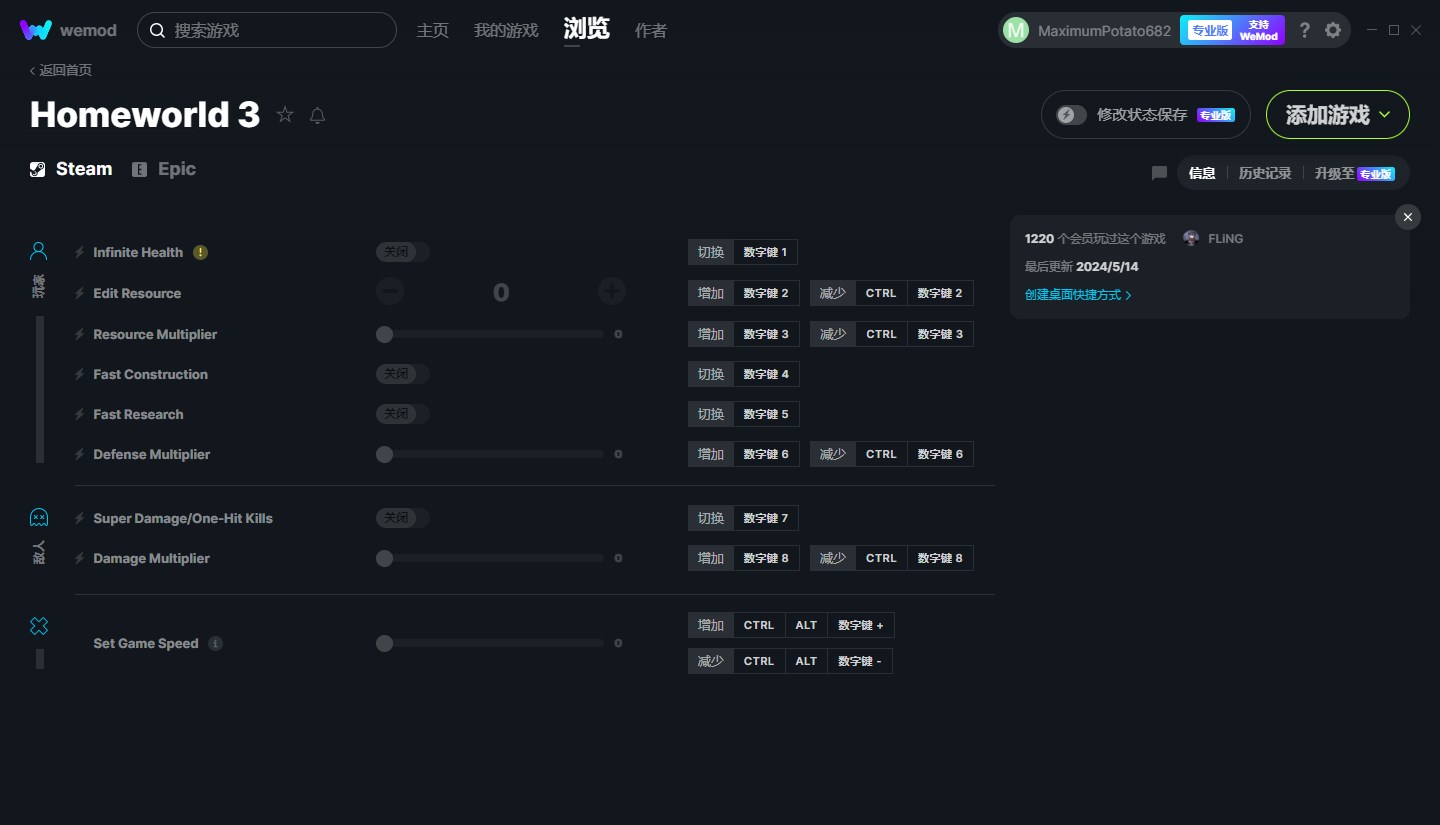The image size is (1440, 825).
Task: Click the game search input field
Action: coord(267,30)
